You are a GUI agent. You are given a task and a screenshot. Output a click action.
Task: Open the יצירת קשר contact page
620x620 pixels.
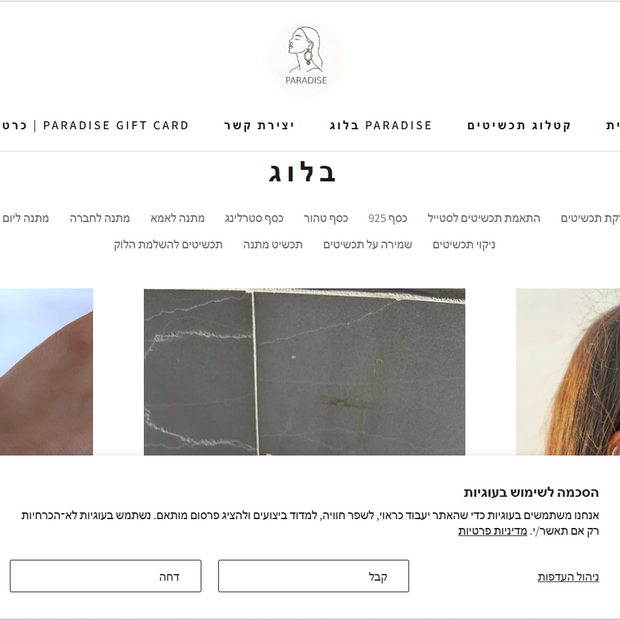[259, 125]
